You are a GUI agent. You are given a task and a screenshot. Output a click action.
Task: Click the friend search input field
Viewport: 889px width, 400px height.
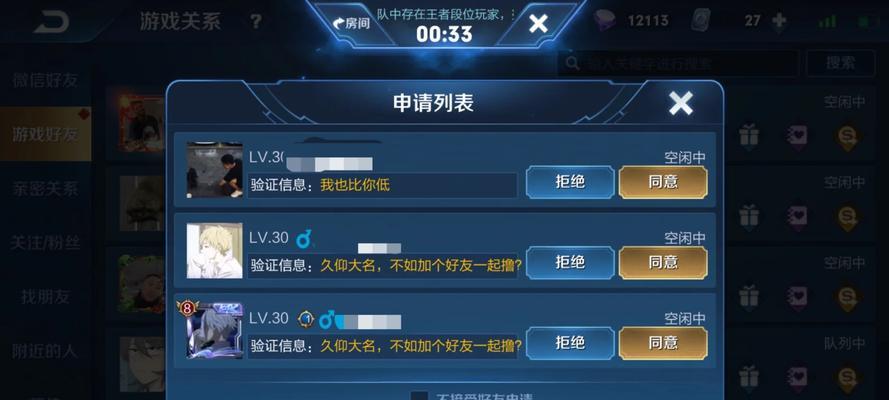pos(678,63)
